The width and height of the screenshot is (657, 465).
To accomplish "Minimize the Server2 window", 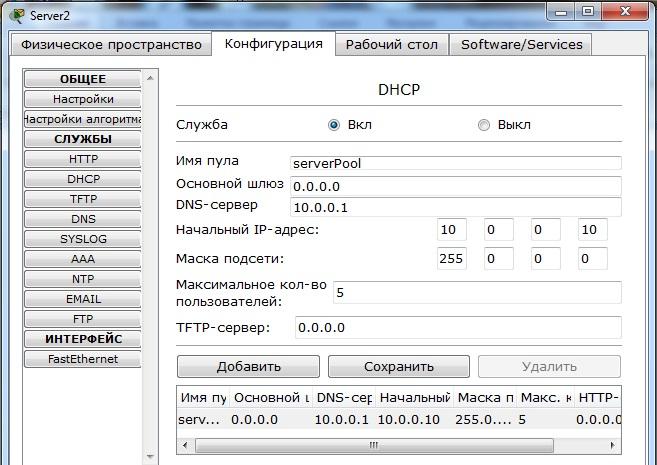I will [x=561, y=12].
